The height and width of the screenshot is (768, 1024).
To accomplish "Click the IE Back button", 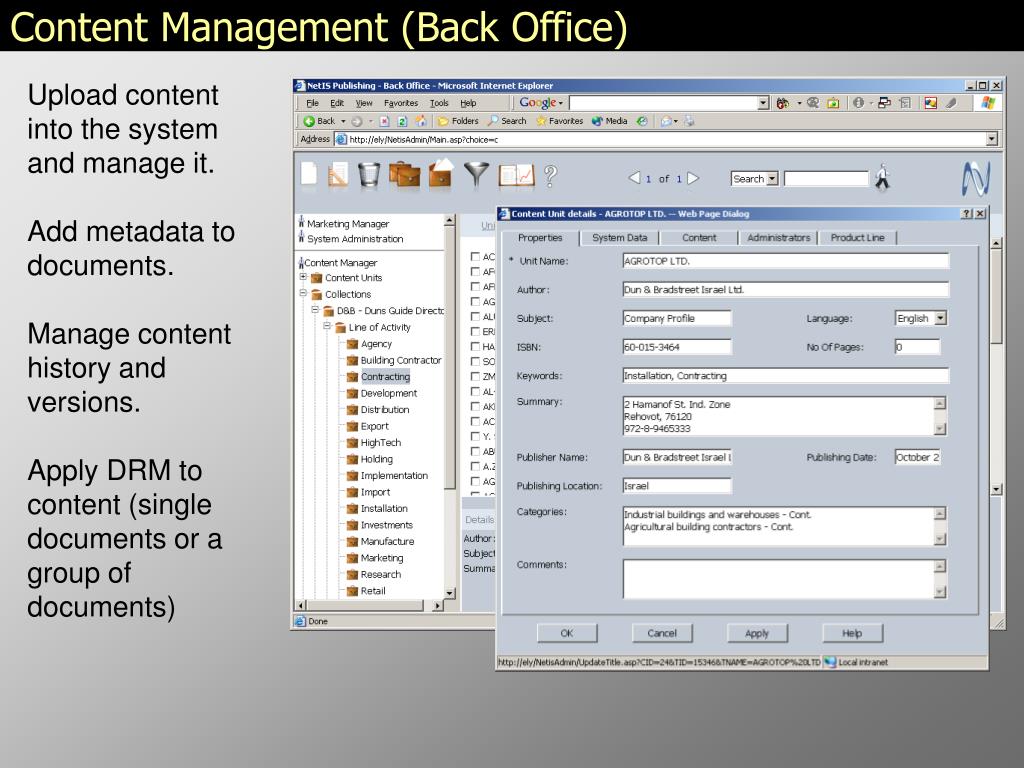I will [x=319, y=121].
